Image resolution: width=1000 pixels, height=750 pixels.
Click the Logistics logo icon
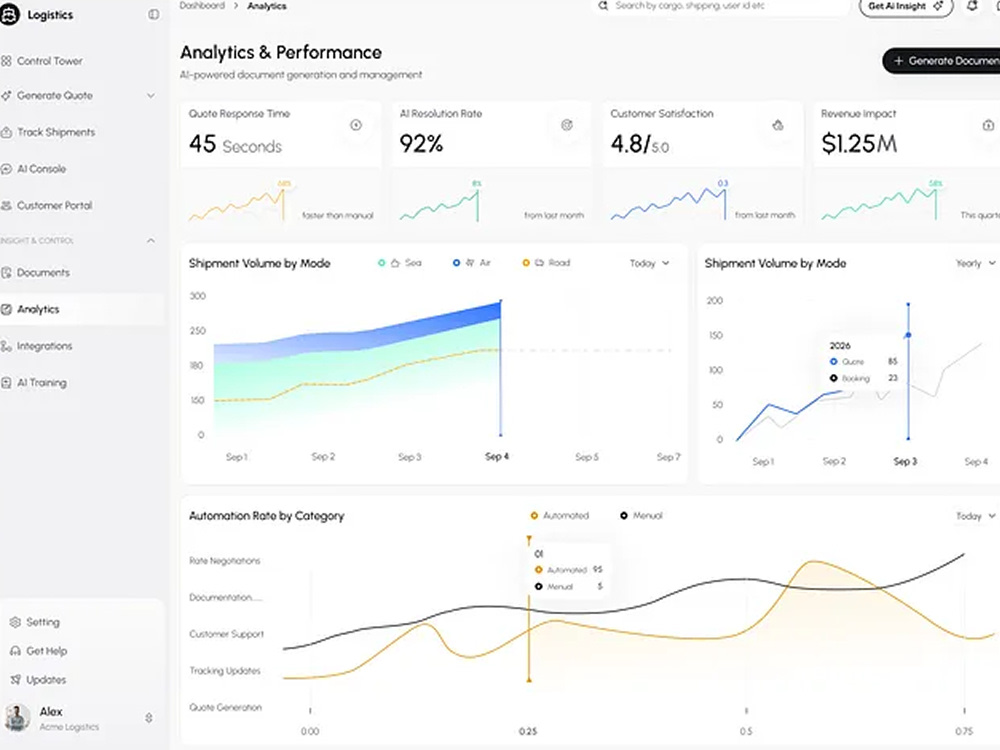click(x=9, y=15)
